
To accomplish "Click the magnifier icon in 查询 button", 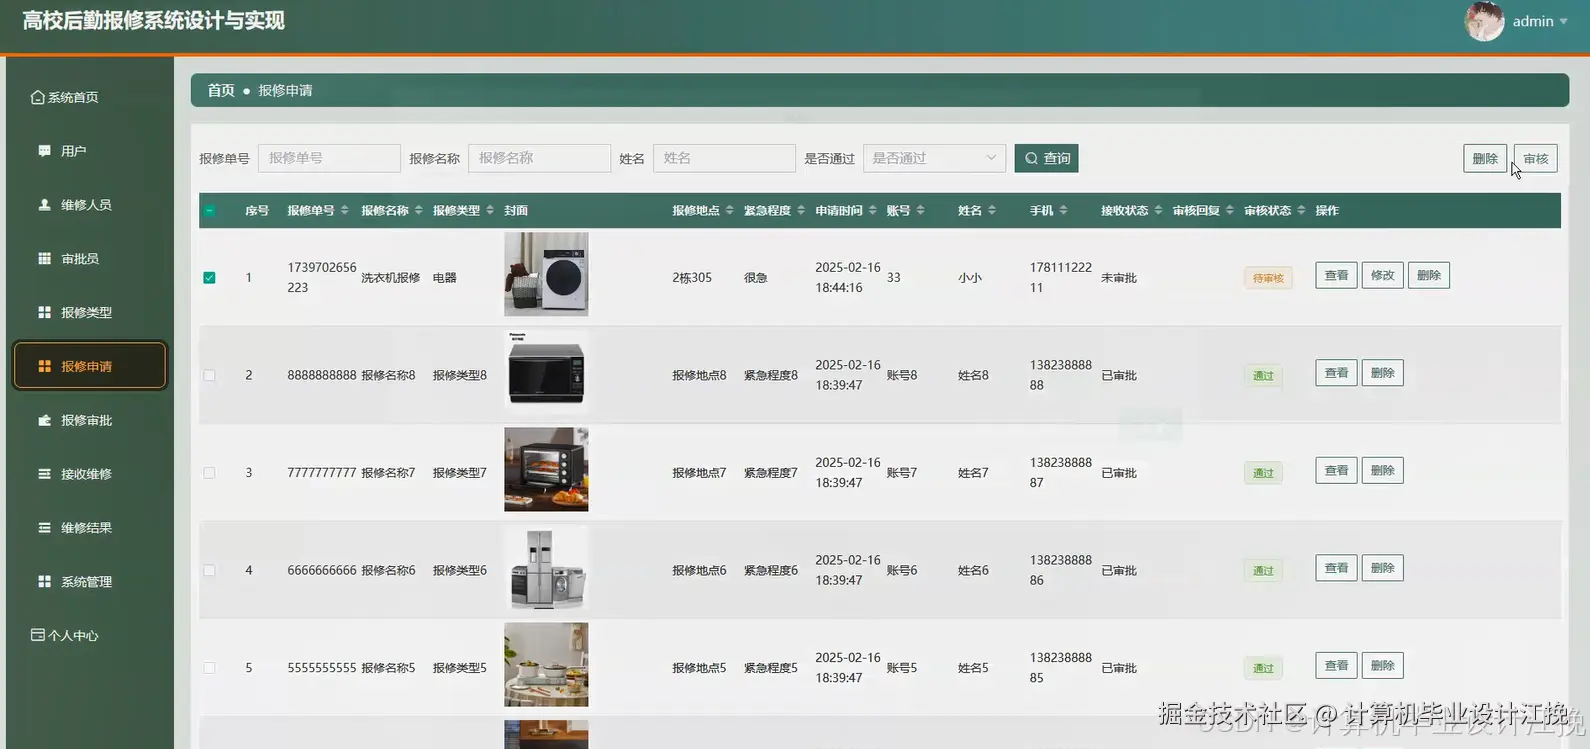I will [1031, 158].
